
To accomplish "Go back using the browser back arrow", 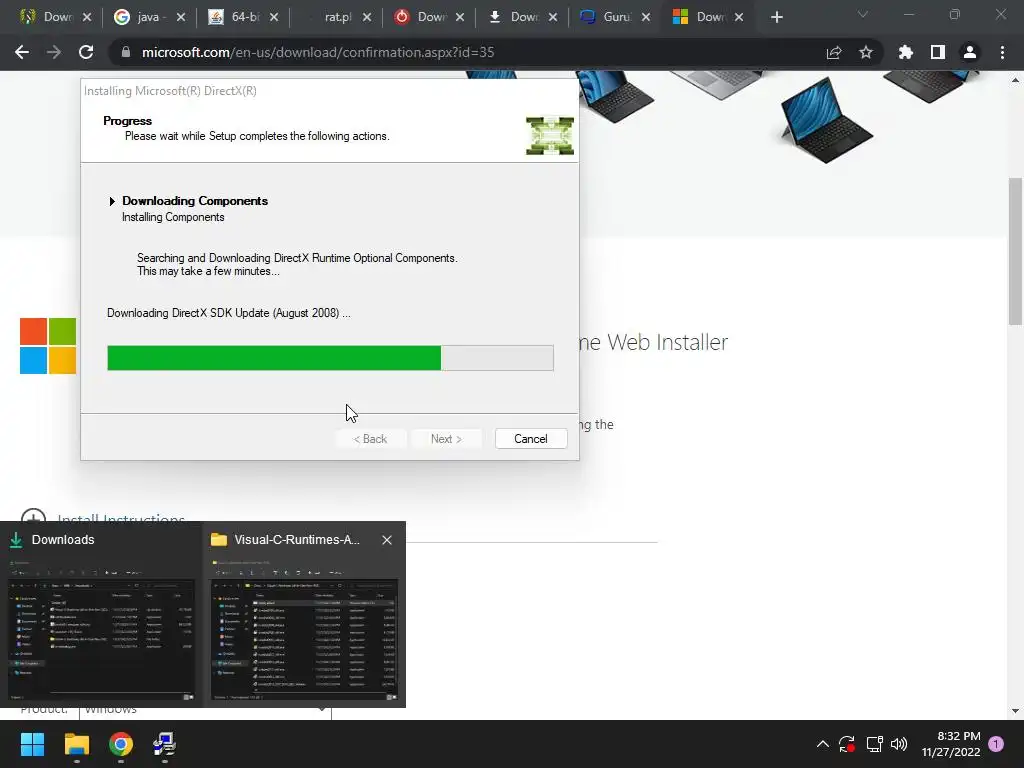I will point(22,52).
